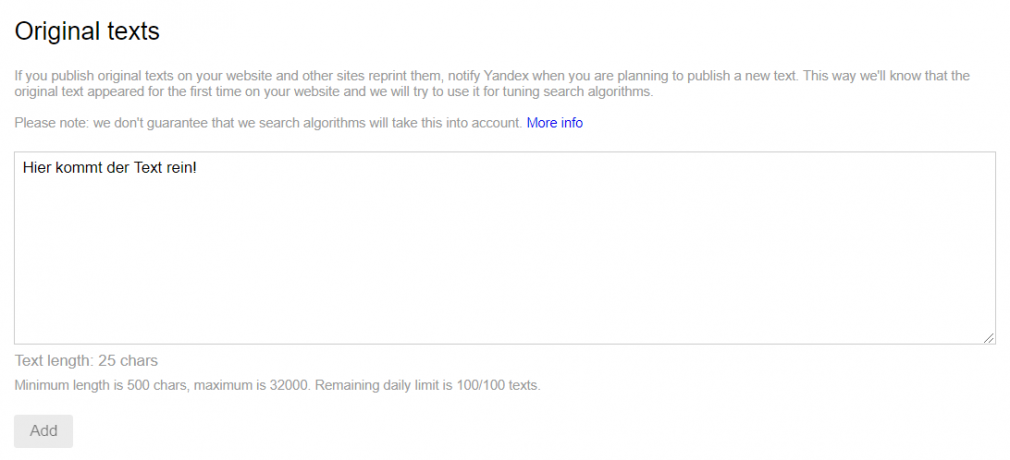Click the disabled Add button
The height and width of the screenshot is (460, 1010).
click(44, 431)
